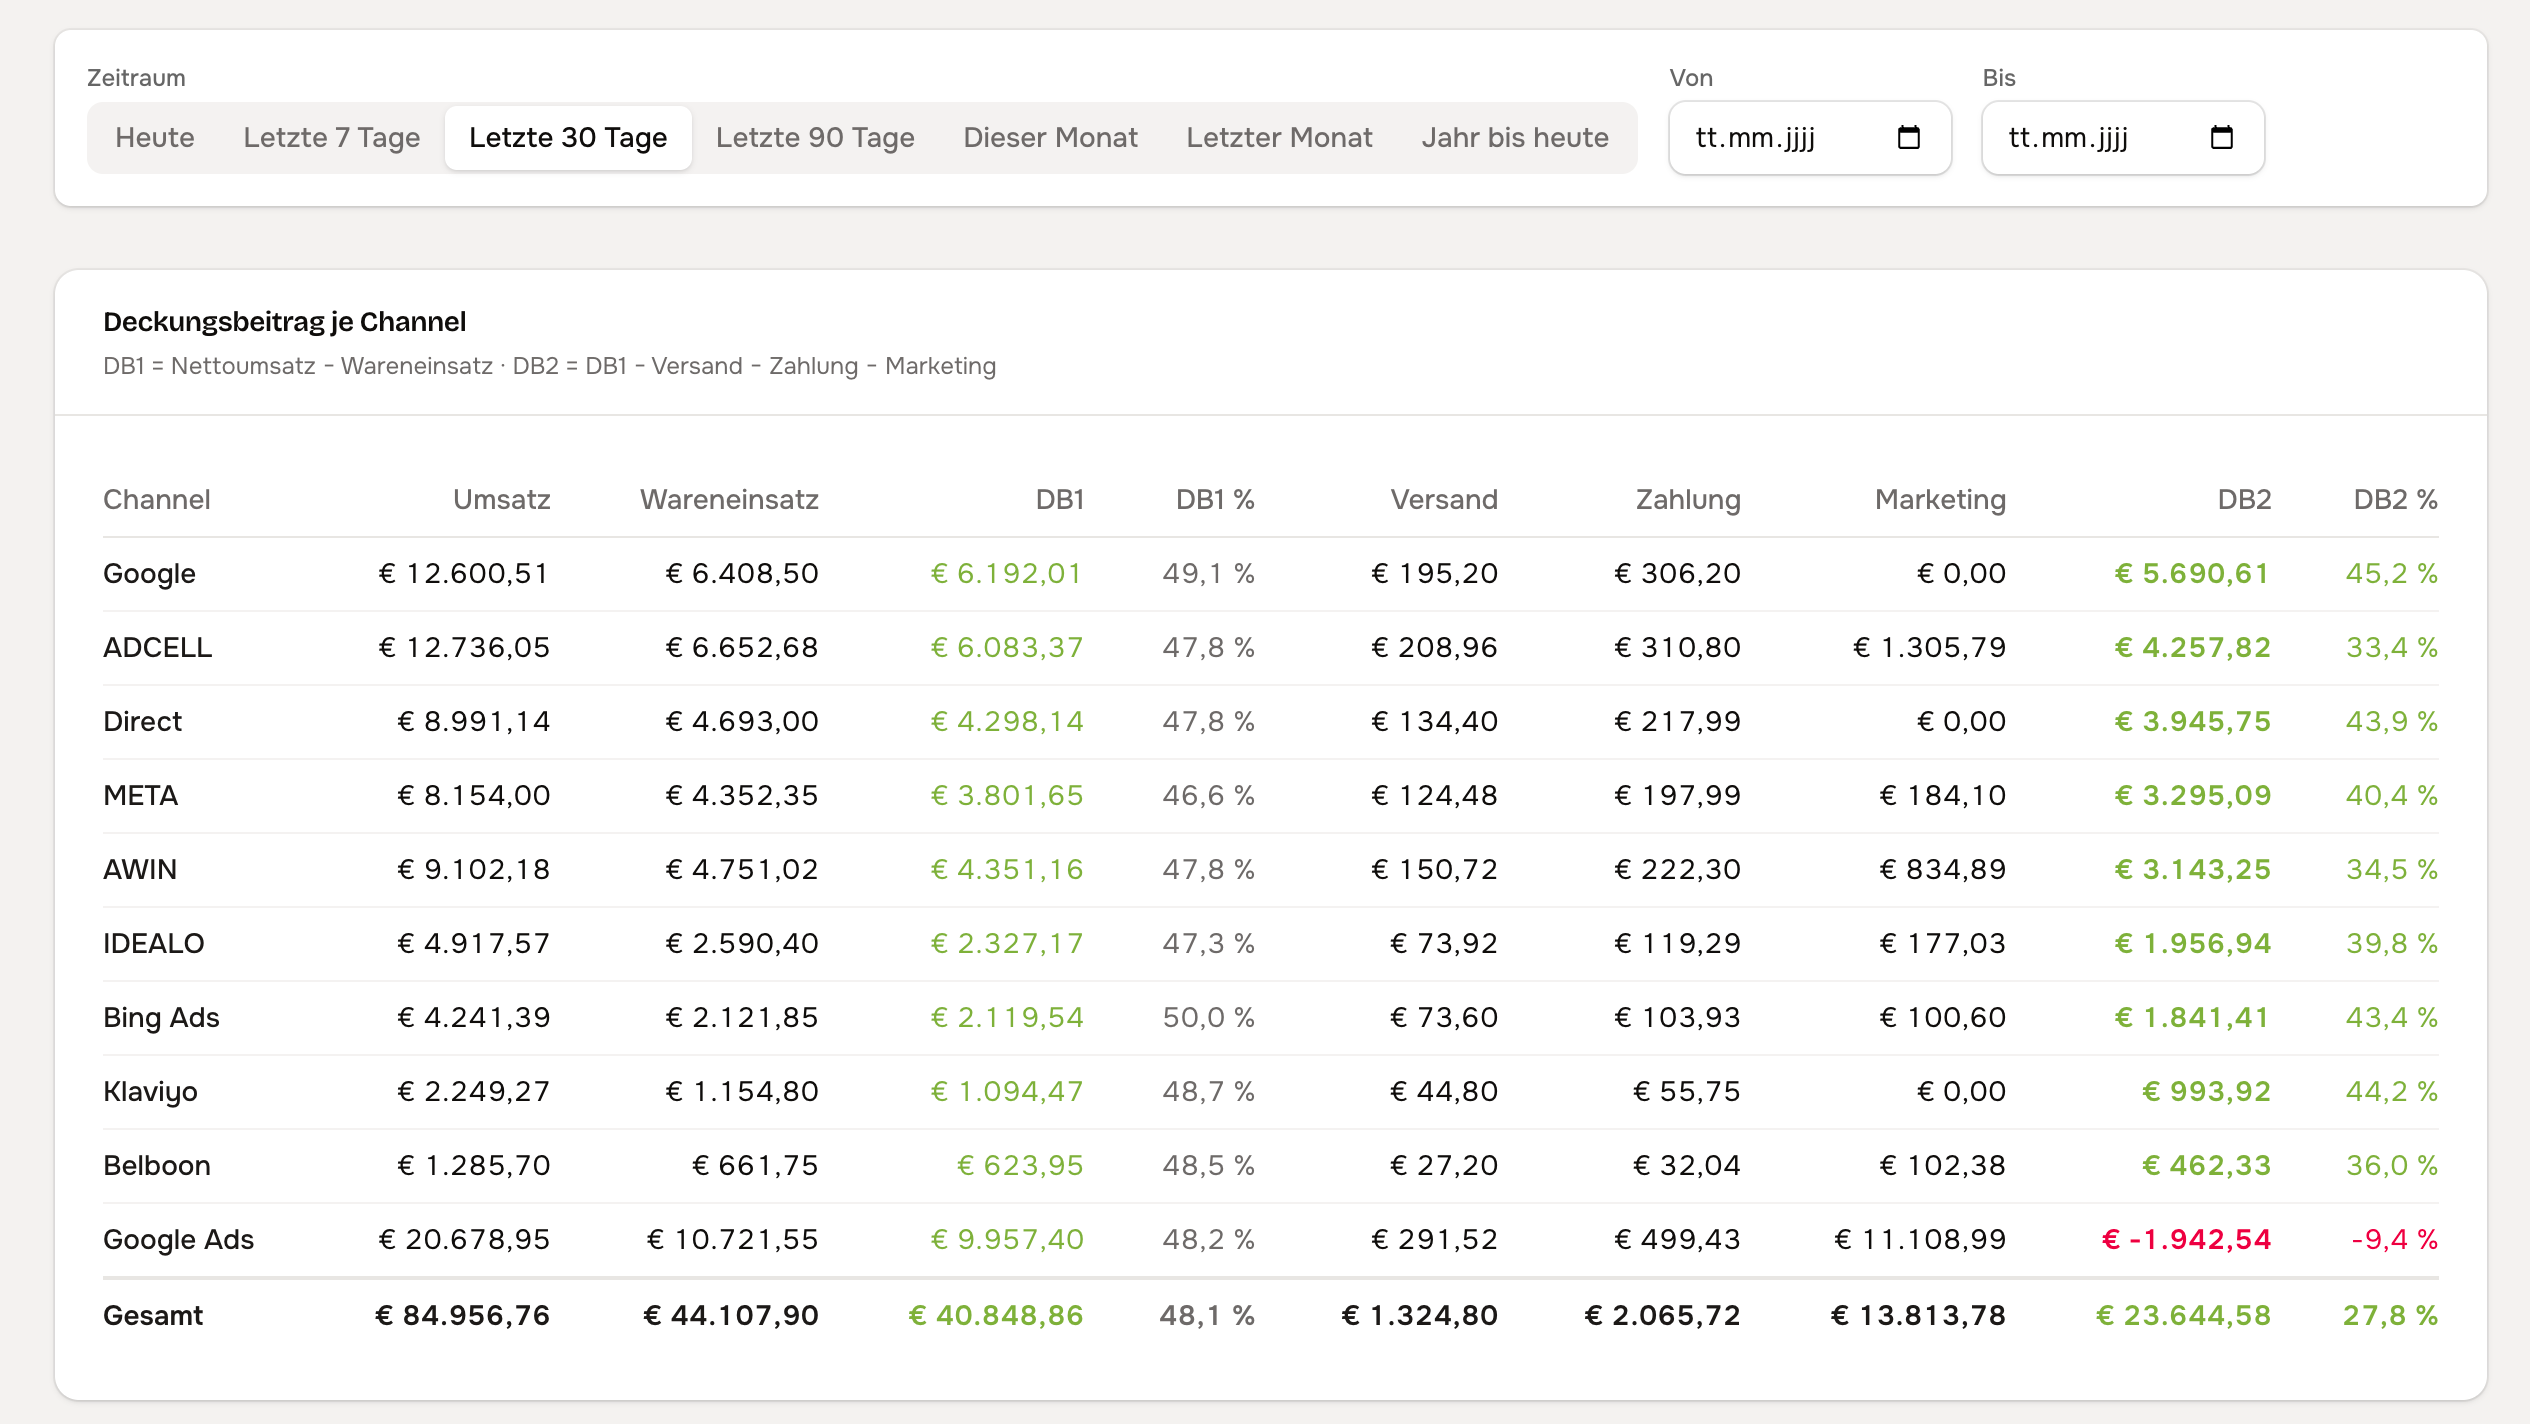Click into the Bis date field
Screen dimensions: 2530x1424
point(2123,138)
